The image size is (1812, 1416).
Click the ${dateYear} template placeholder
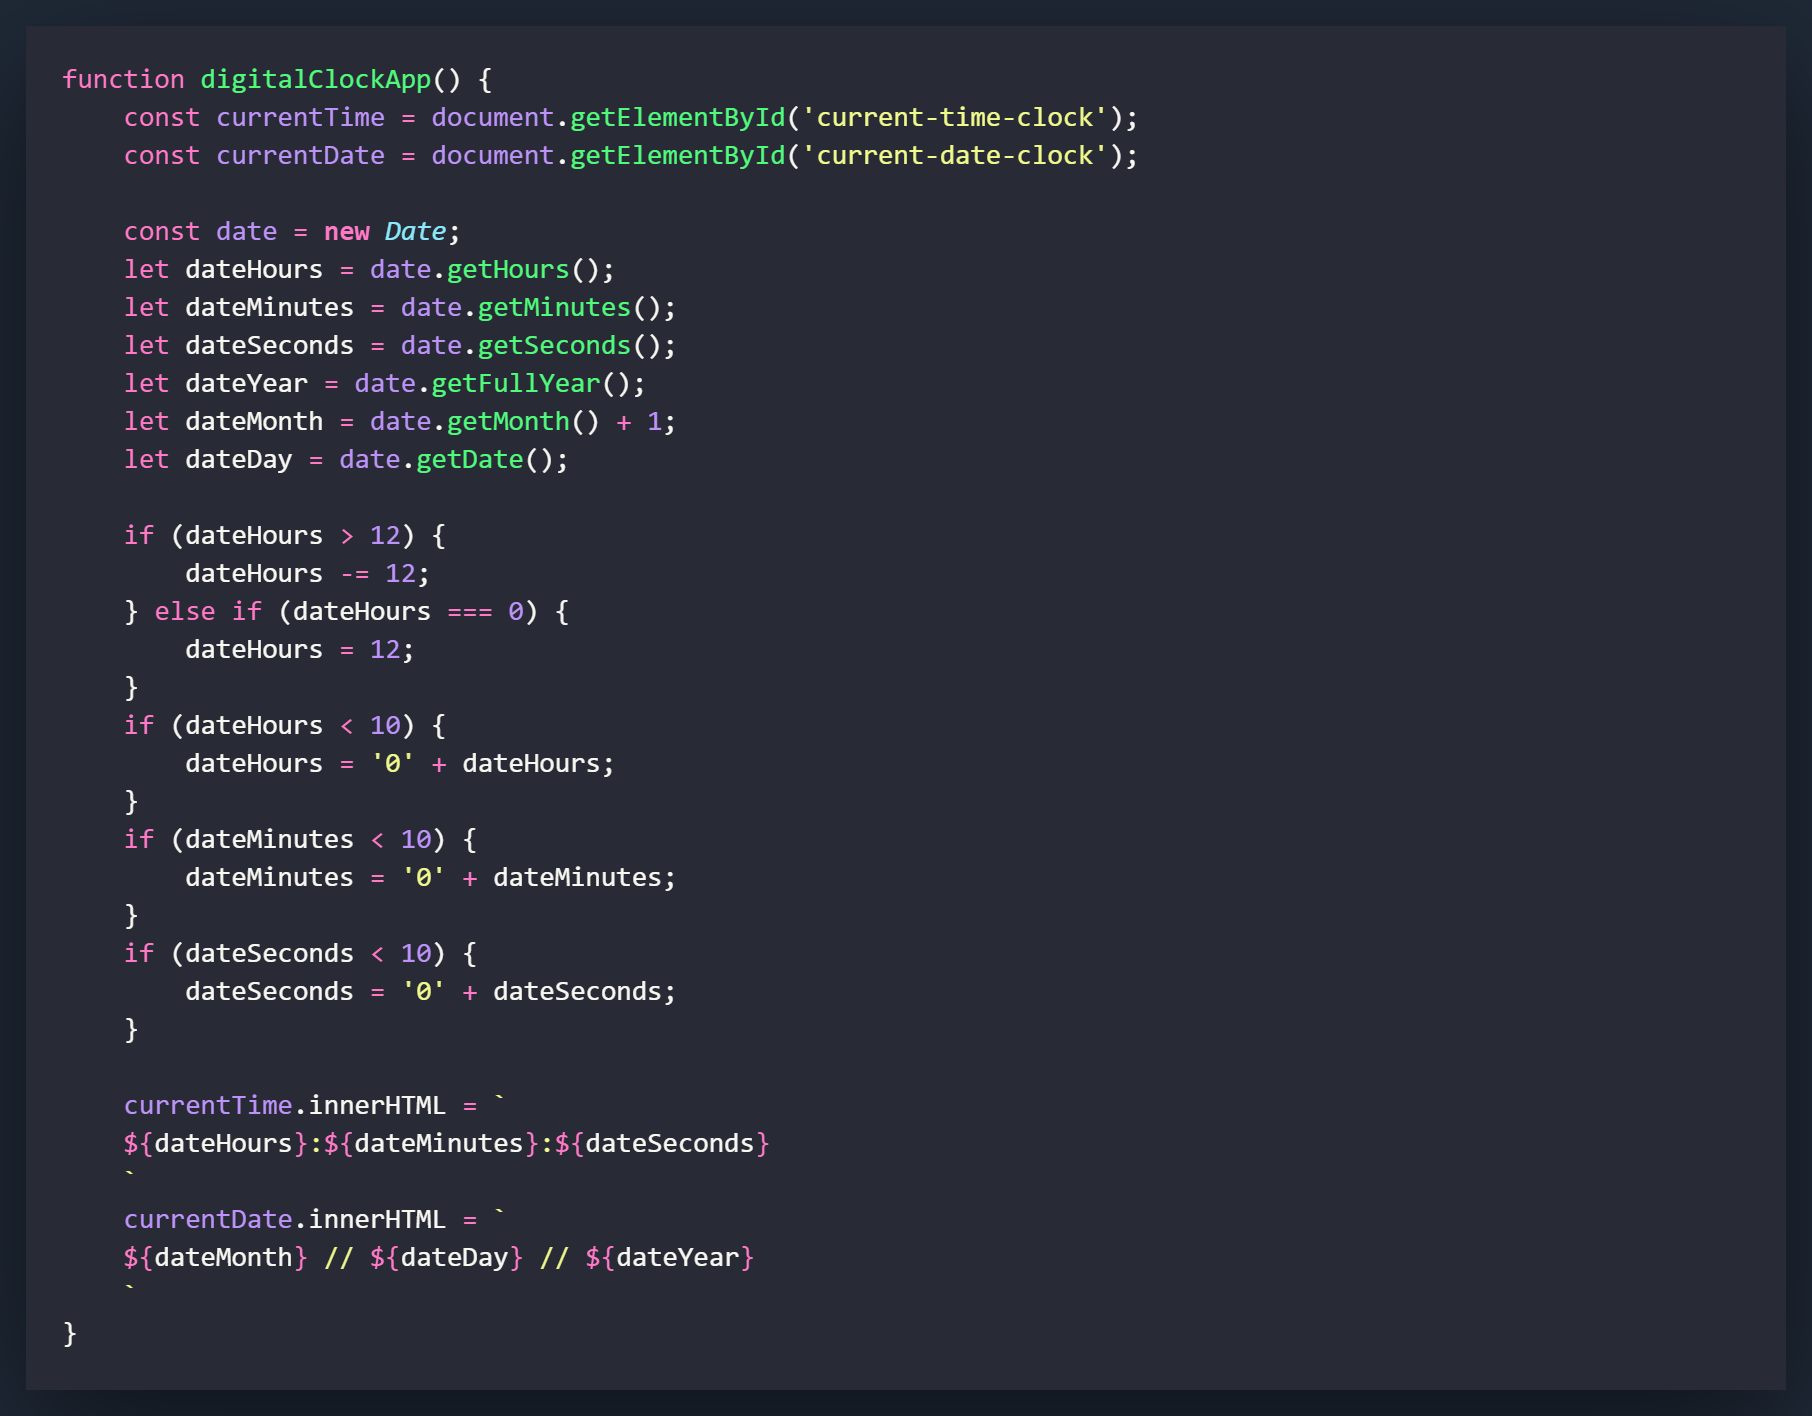coord(670,1258)
